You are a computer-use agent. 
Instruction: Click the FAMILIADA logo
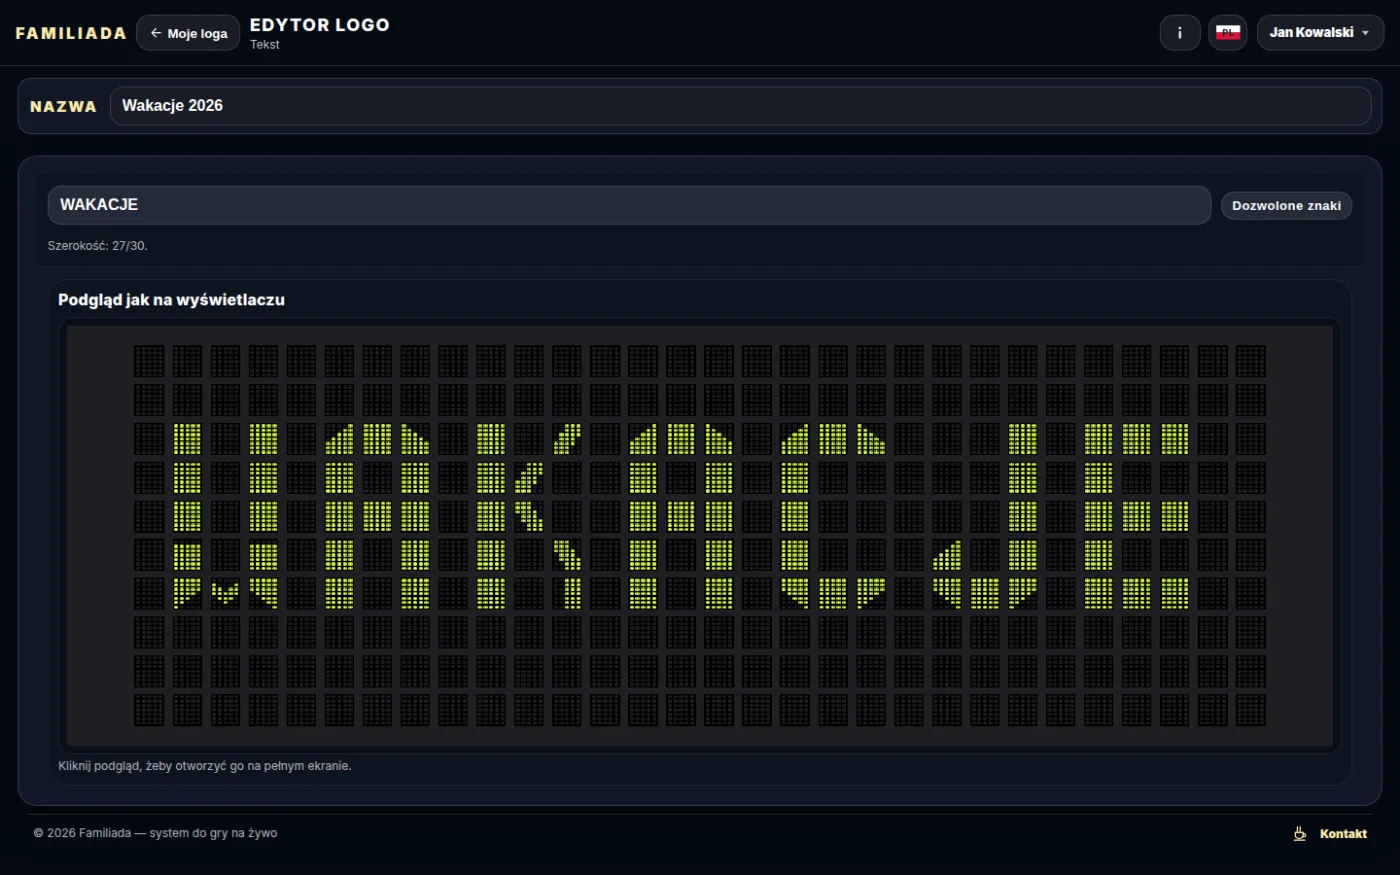click(x=71, y=33)
